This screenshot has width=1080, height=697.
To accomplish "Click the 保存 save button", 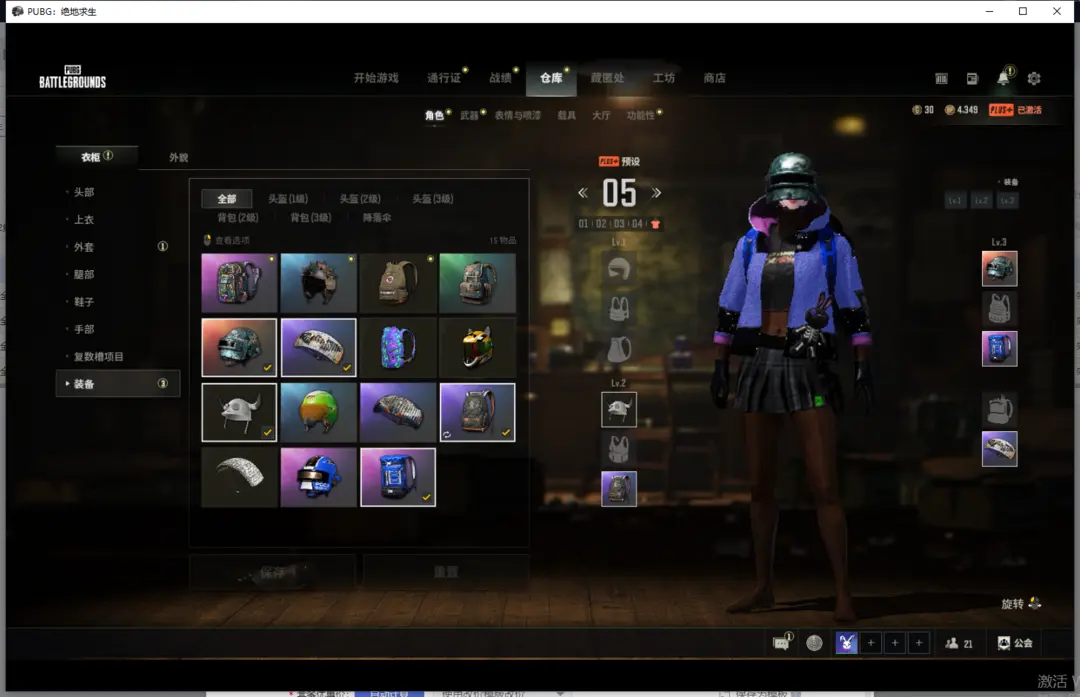I will click(x=273, y=572).
